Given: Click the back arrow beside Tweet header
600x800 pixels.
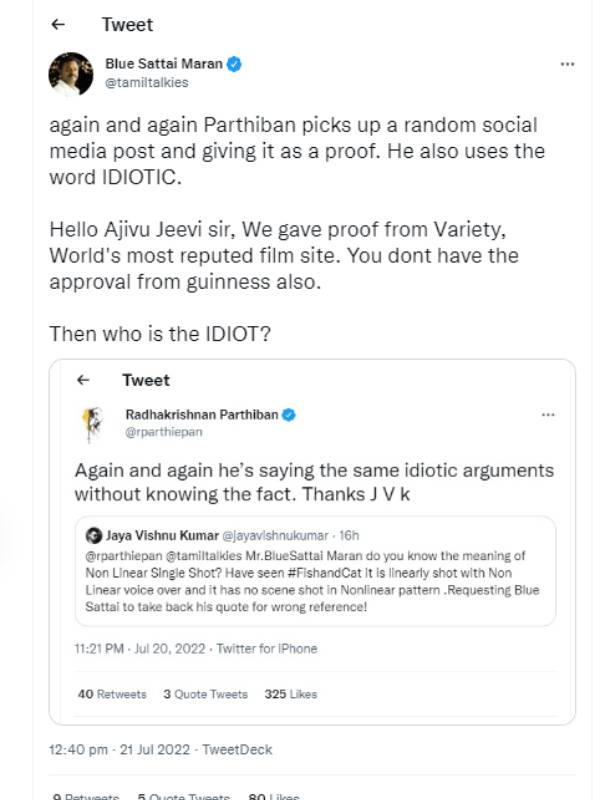Looking at the screenshot, I should pos(58,25).
